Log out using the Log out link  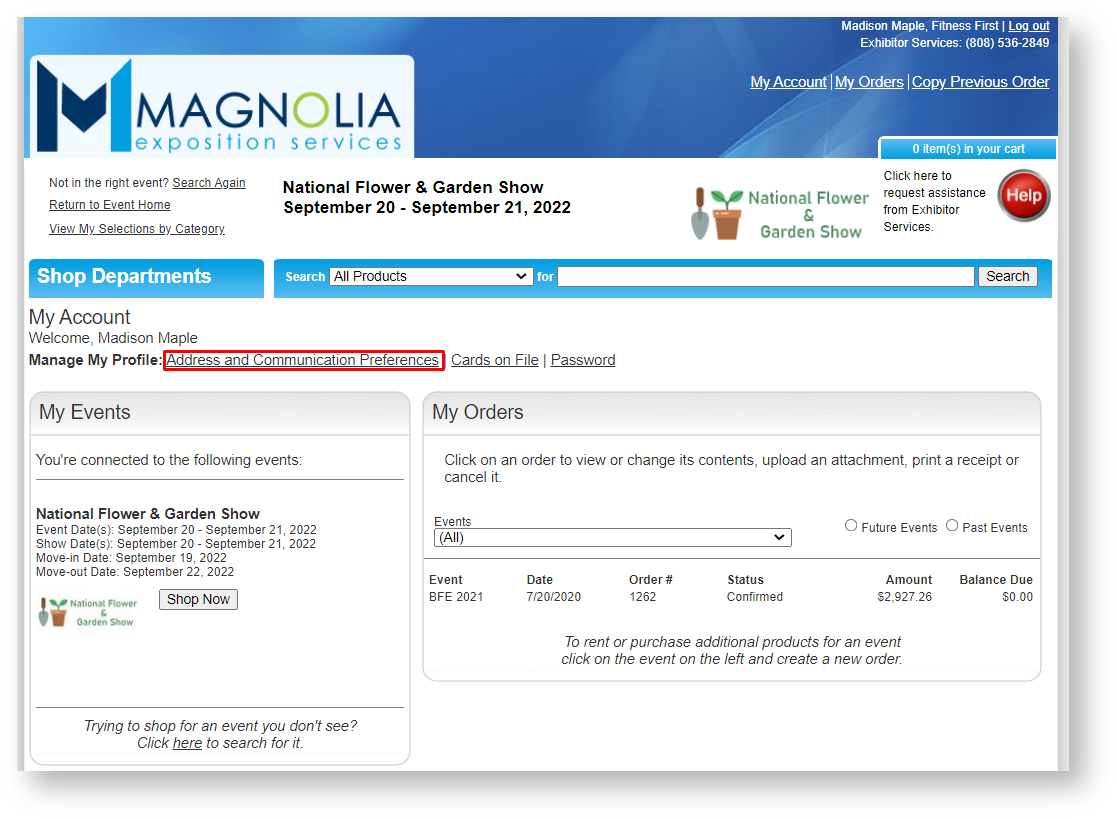1028,26
